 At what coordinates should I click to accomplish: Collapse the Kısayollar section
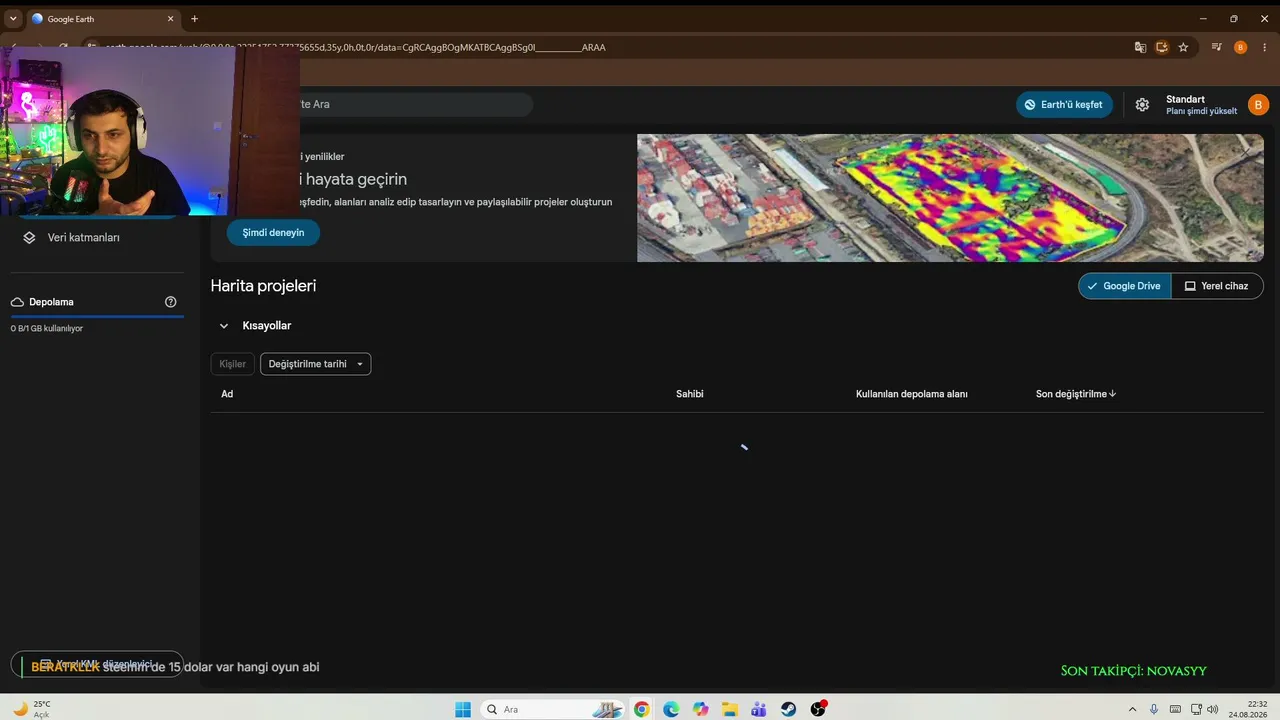point(224,326)
